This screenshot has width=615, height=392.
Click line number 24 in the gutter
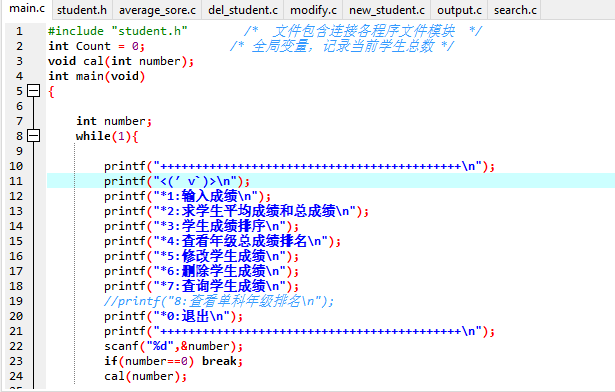point(16,376)
